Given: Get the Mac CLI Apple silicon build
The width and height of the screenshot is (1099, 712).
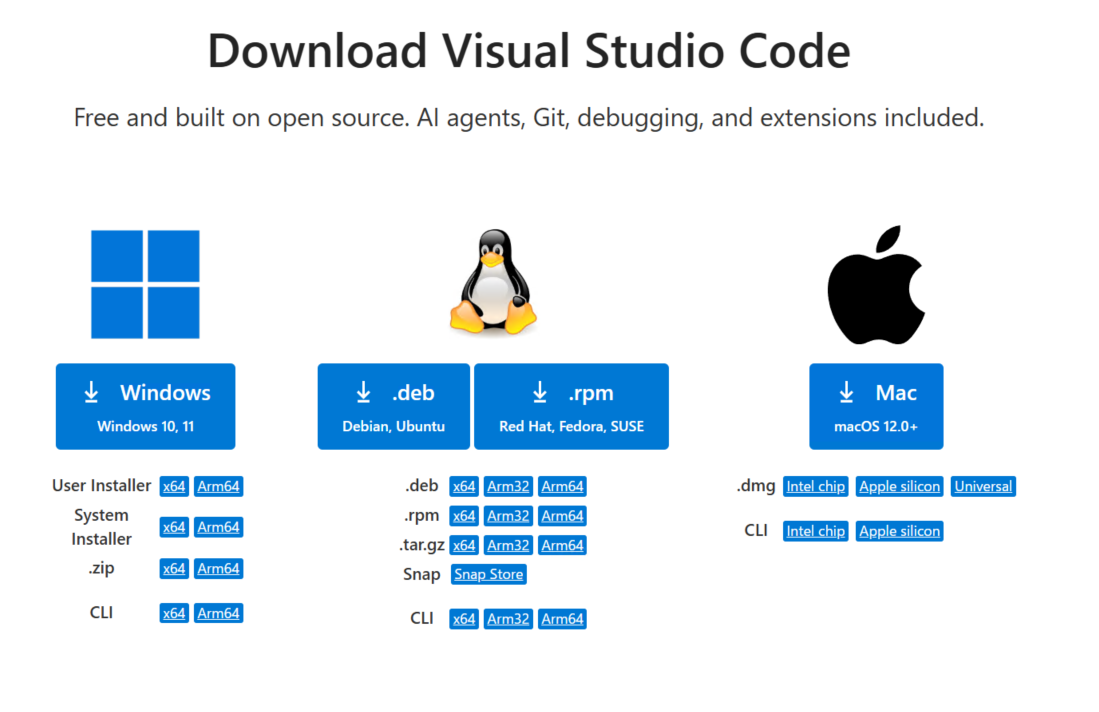Looking at the screenshot, I should (899, 531).
